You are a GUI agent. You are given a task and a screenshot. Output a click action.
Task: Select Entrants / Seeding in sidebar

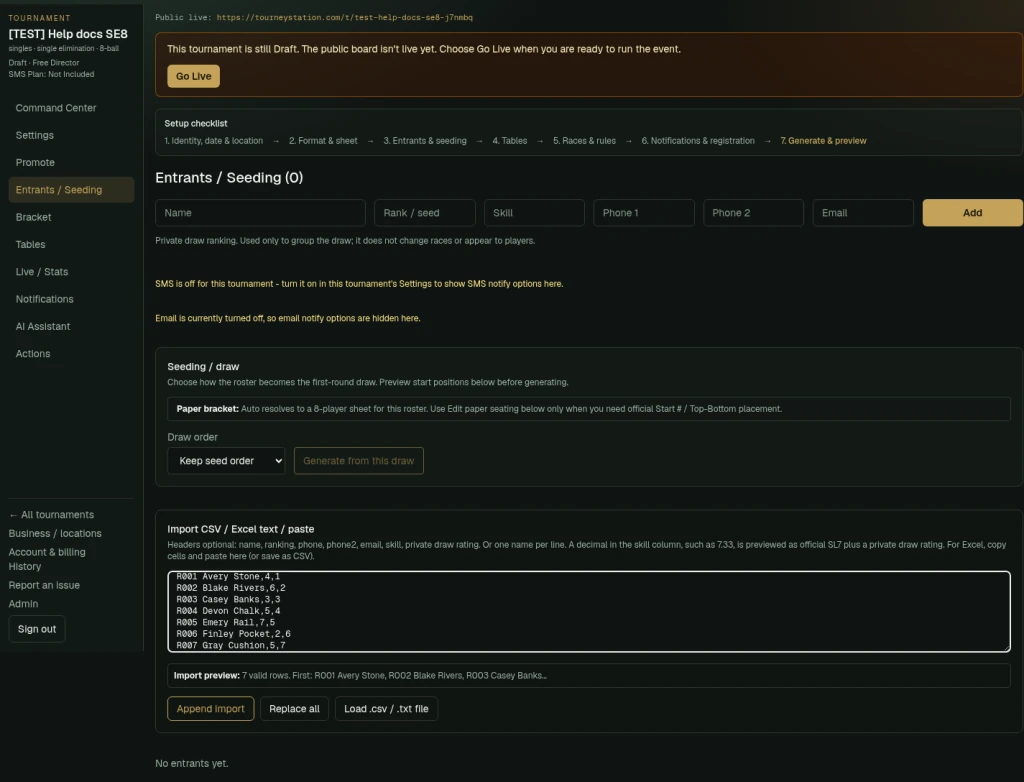point(71,189)
